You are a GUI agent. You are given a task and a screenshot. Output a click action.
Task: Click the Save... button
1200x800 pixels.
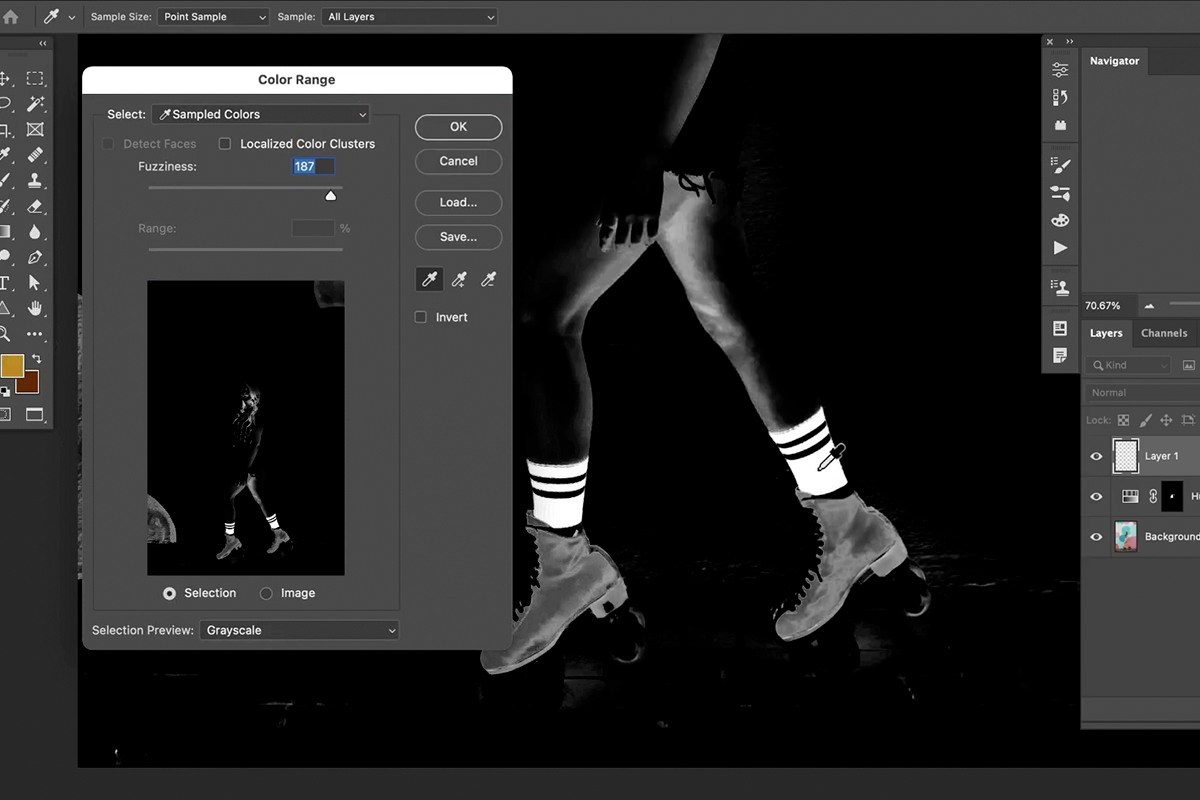click(458, 237)
